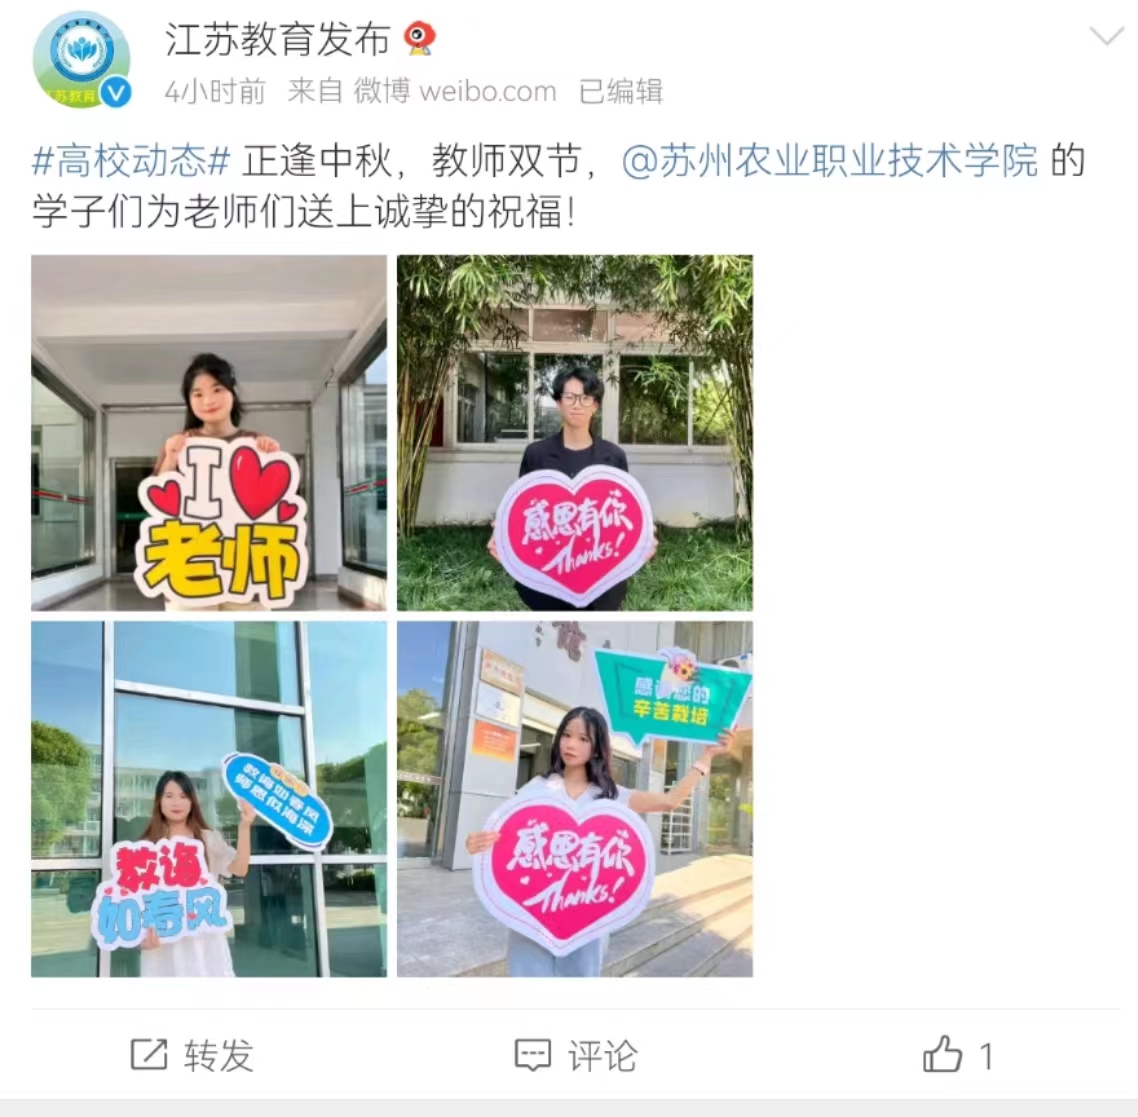Click the 已编辑 edited label
Viewport: 1138px width, 1117px height.
tap(621, 91)
